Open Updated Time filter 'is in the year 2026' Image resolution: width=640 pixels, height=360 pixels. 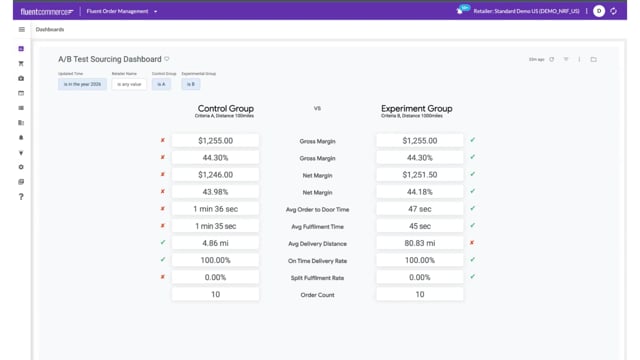click(x=82, y=84)
